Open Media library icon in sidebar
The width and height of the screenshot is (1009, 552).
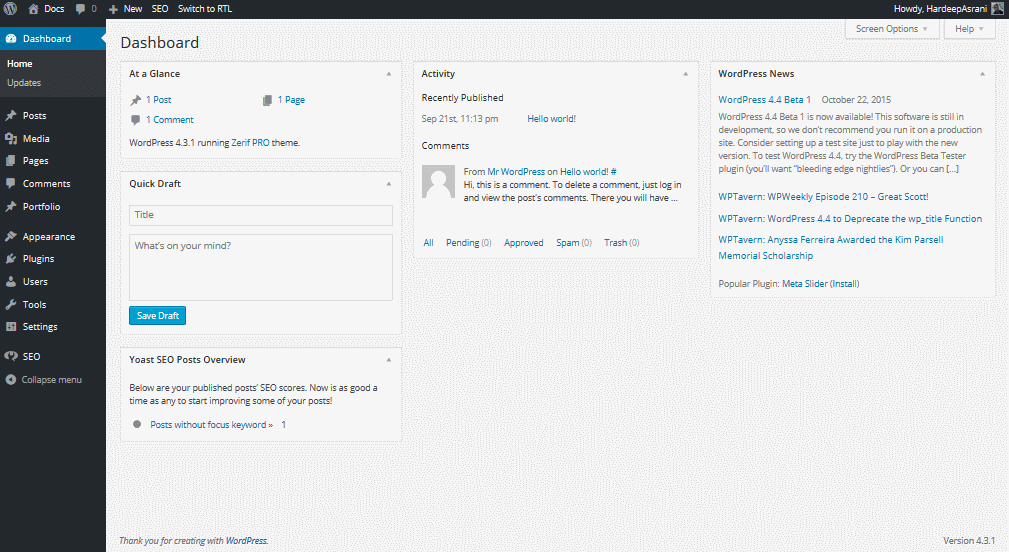point(11,139)
